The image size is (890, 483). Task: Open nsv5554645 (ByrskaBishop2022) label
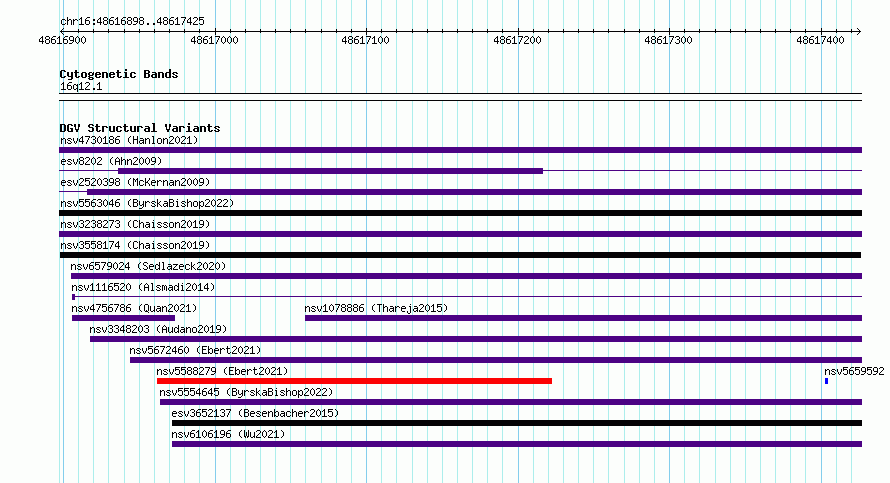pos(246,392)
